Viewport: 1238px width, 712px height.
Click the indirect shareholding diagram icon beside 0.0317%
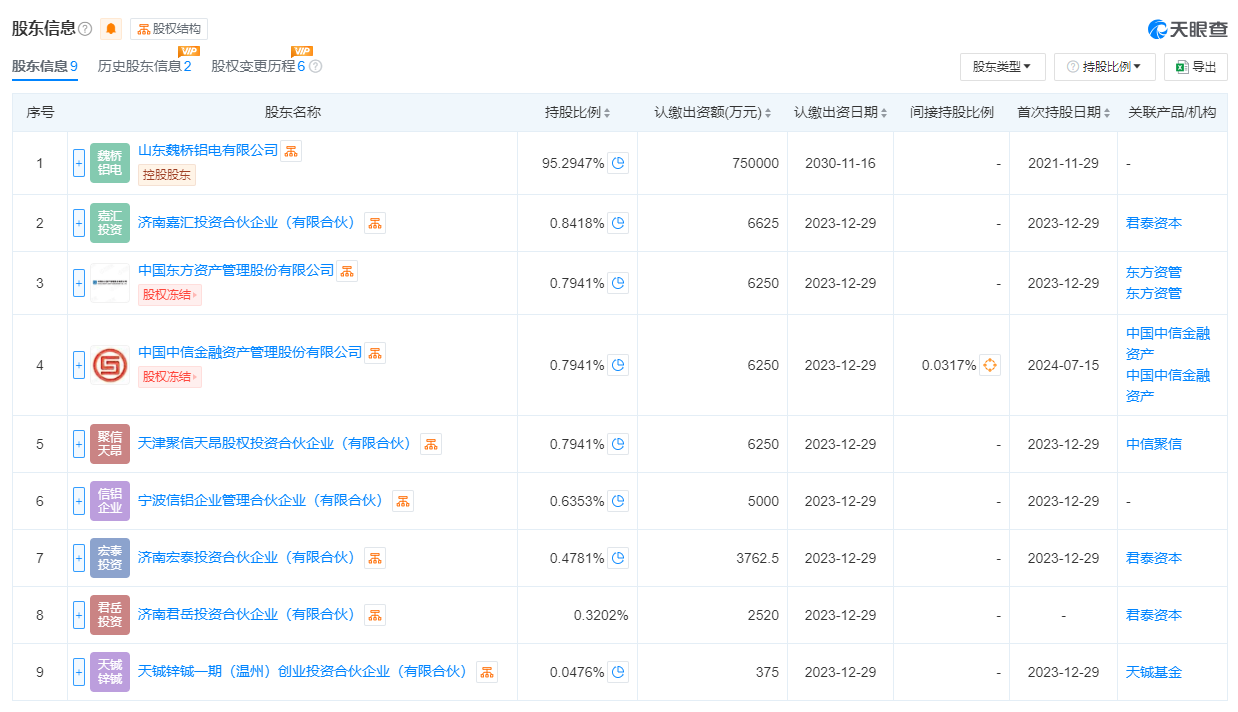click(x=989, y=365)
